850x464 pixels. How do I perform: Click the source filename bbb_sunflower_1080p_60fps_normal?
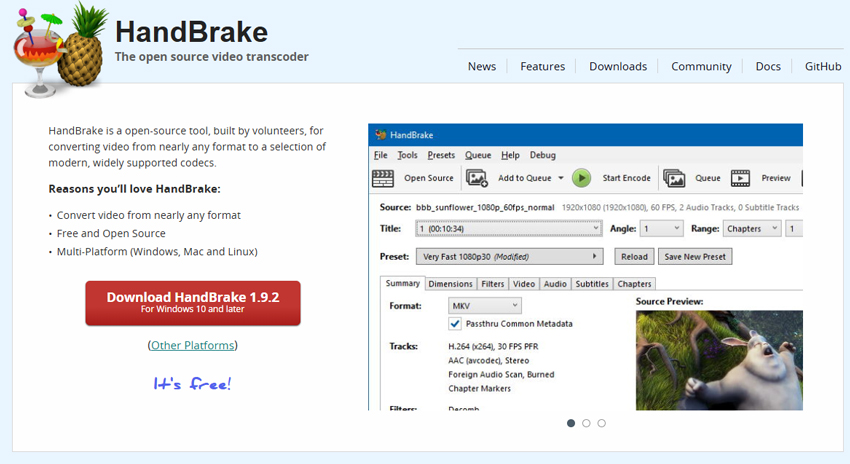[x=485, y=207]
